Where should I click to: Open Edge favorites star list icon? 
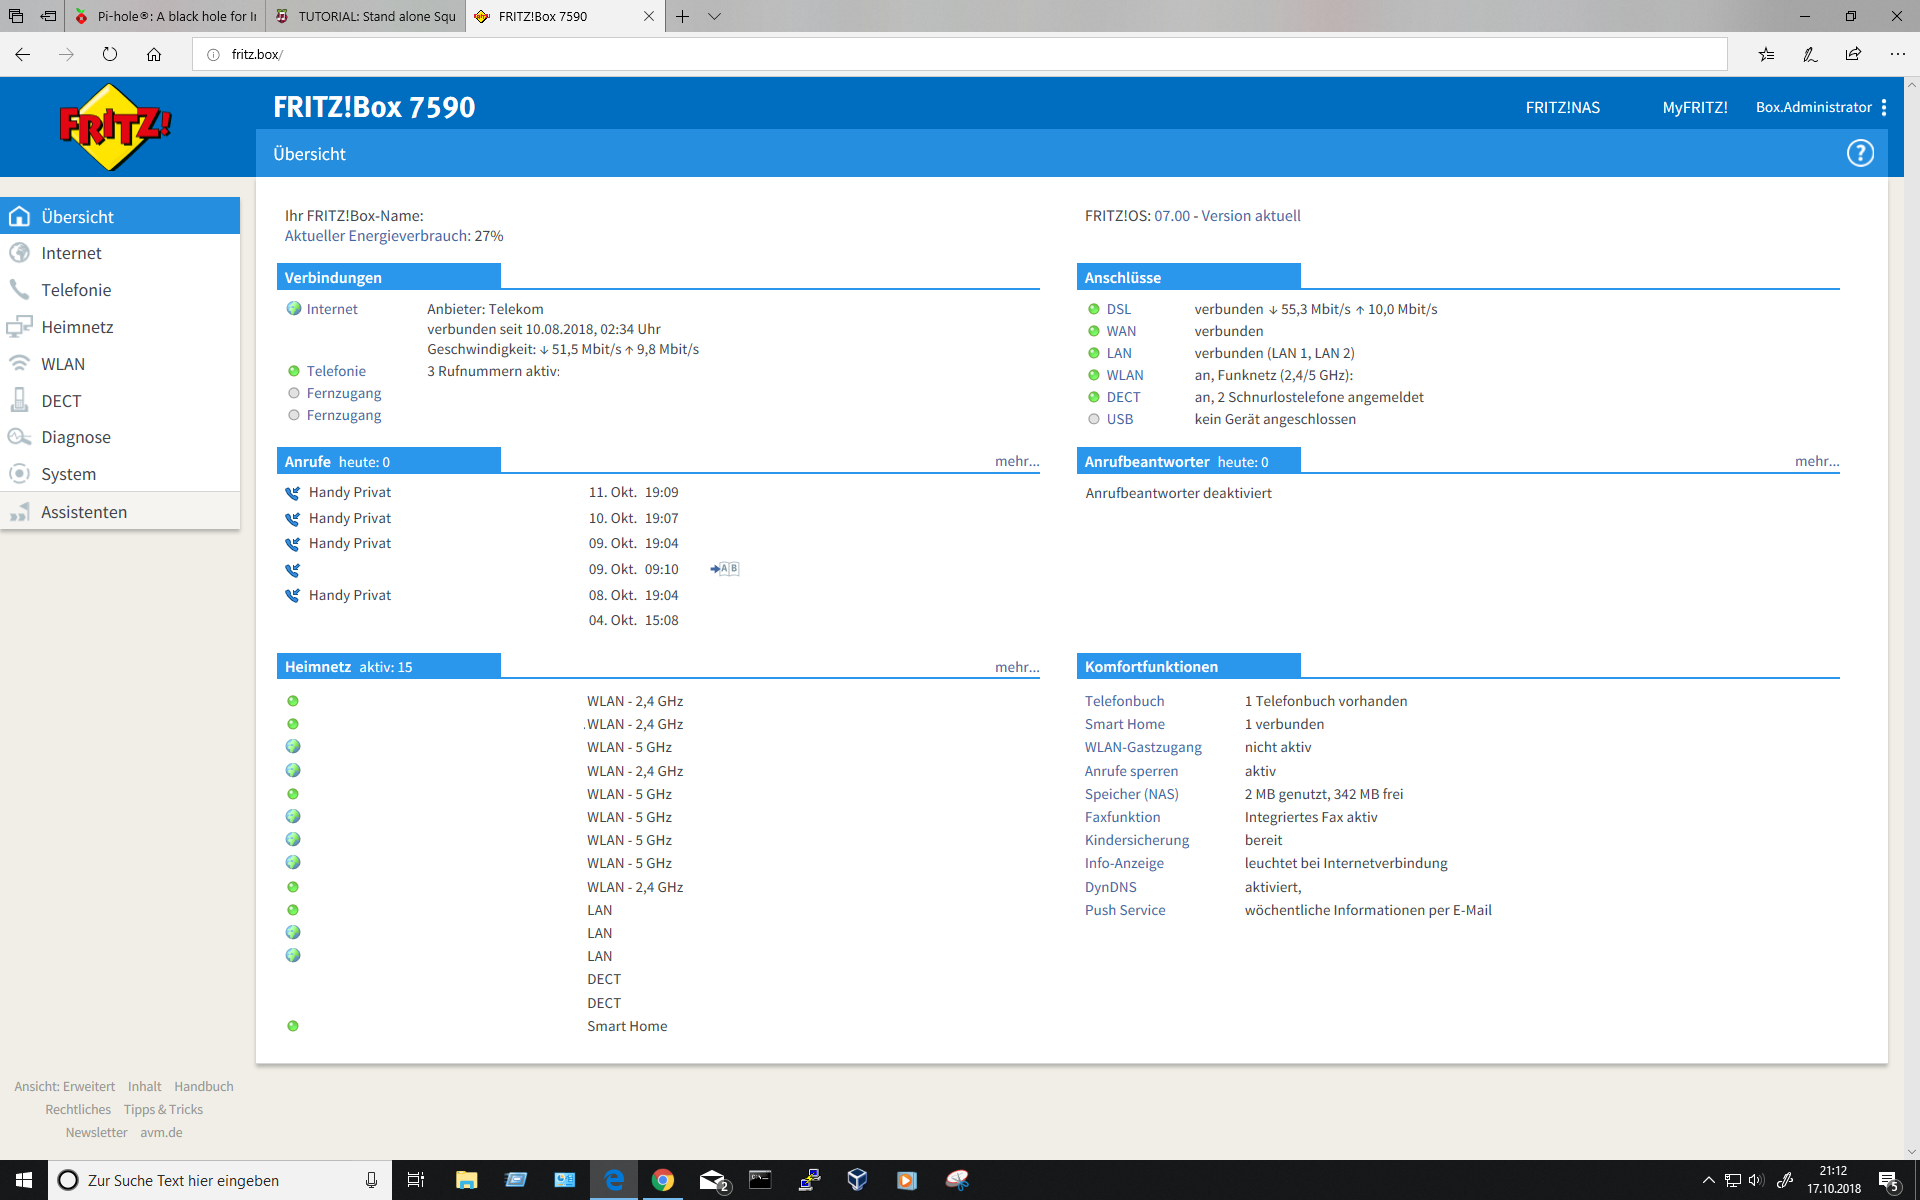[1767, 54]
